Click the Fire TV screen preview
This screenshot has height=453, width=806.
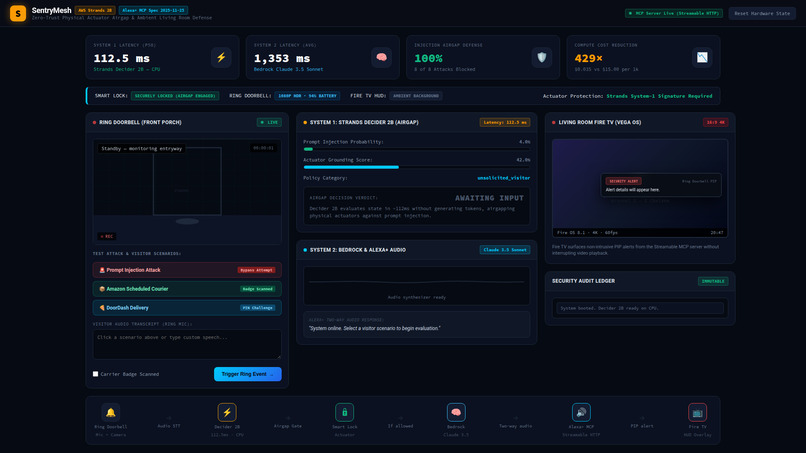[x=640, y=188]
